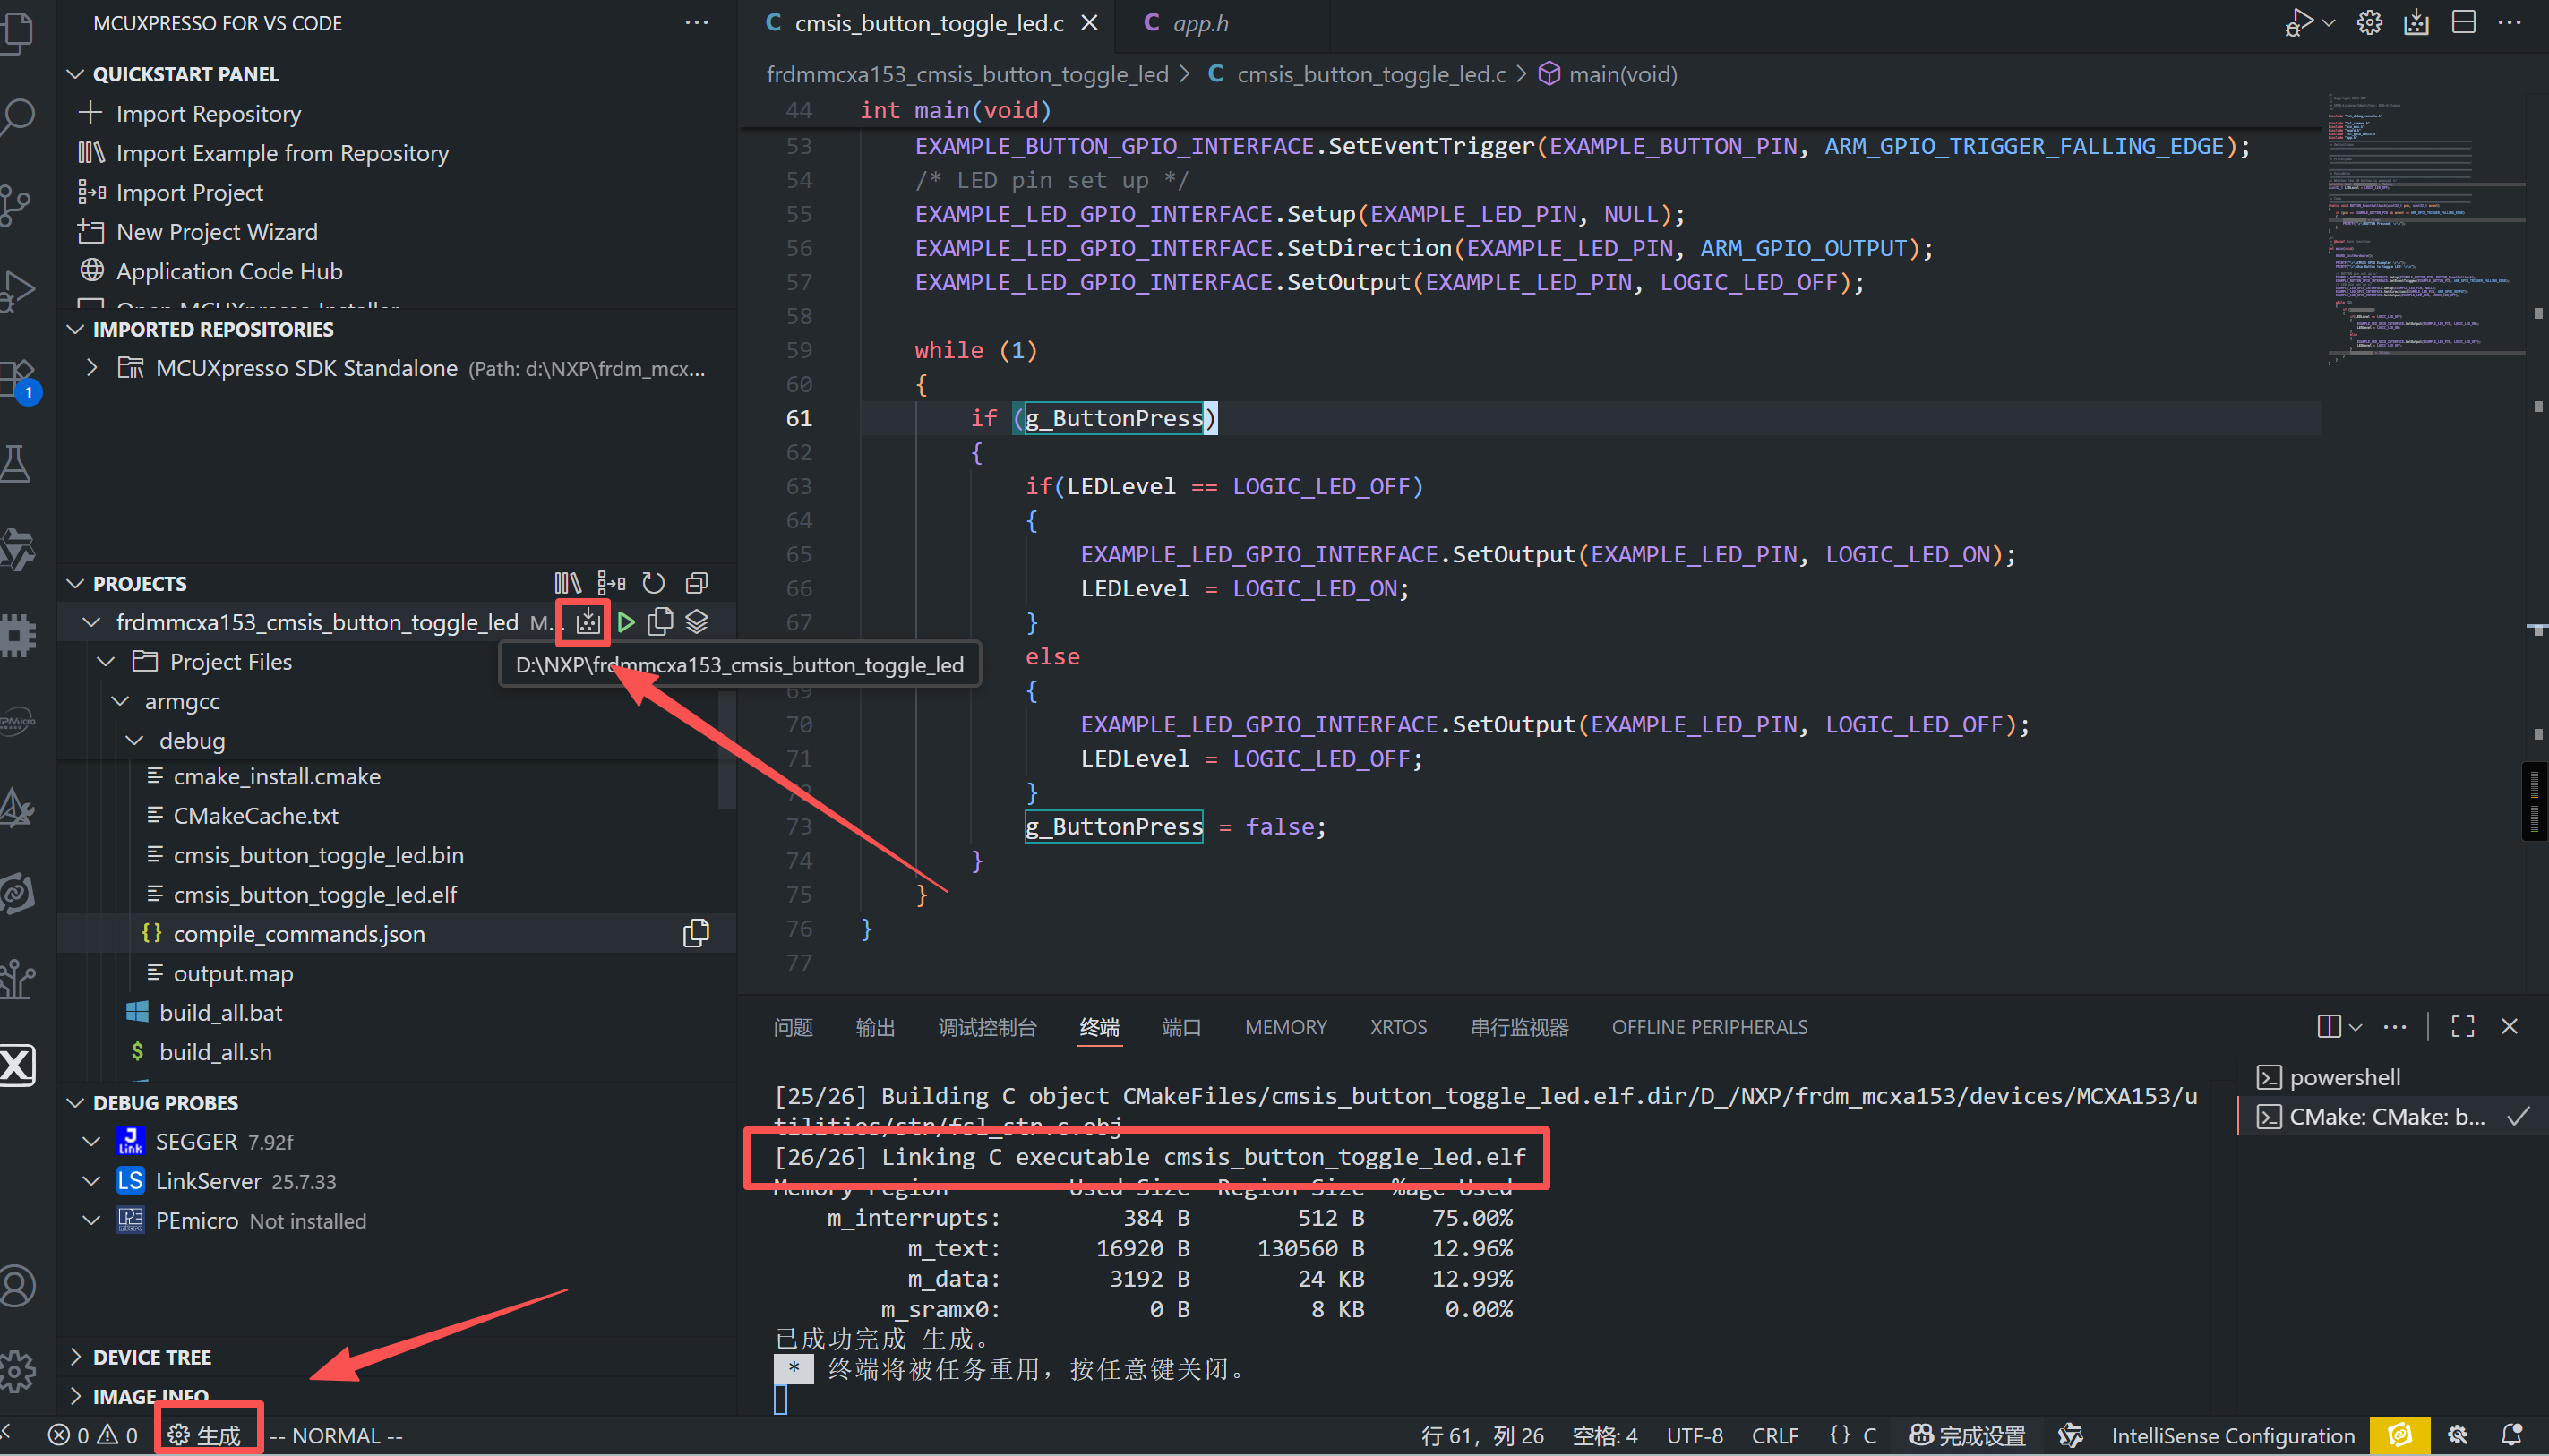This screenshot has height=1456, width=2549.
Task: Open editor More Actions ellipsis
Action: 2510,22
